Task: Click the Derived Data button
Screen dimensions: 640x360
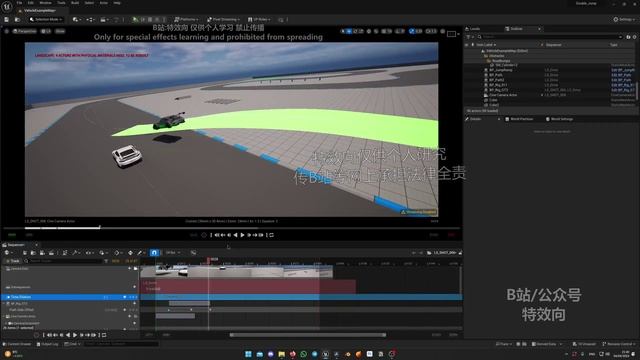Action: [x=546, y=344]
